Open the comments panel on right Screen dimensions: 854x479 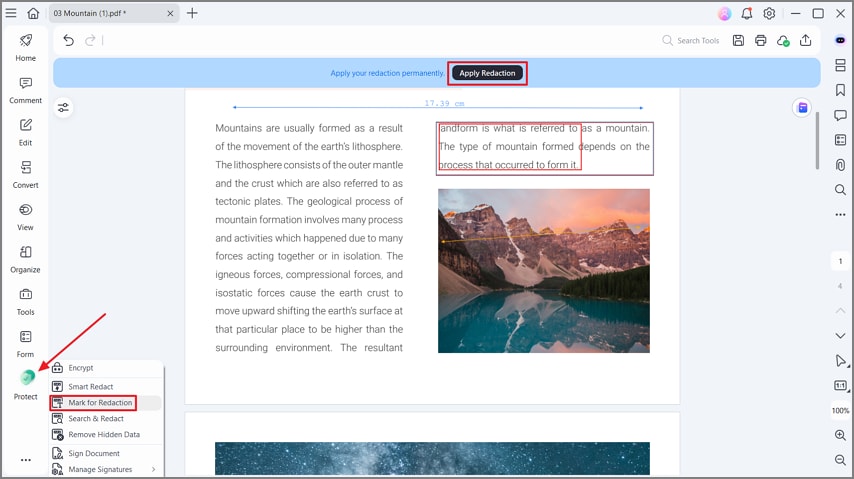[x=840, y=115]
